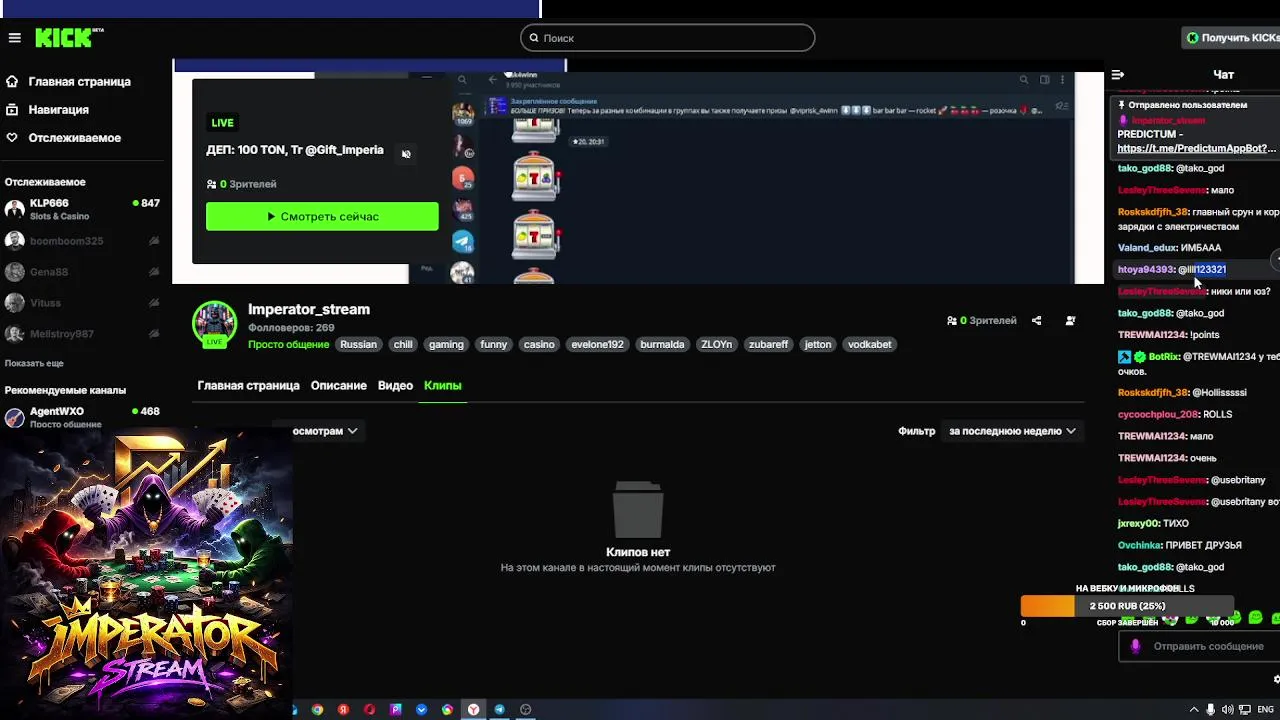Open Yandex Browser from the taskbar
Screen dimensions: 1280x720
pyautogui.click(x=473, y=710)
